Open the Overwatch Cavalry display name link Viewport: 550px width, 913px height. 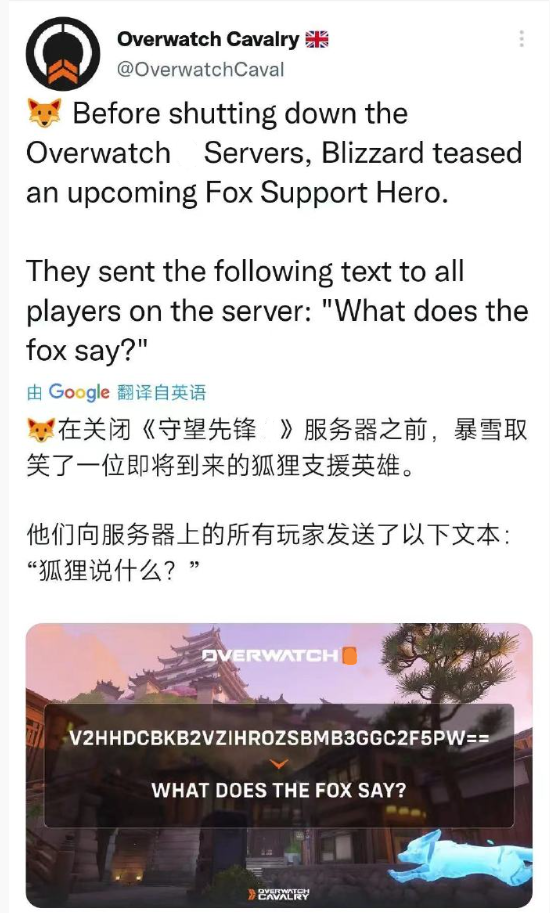[208, 39]
